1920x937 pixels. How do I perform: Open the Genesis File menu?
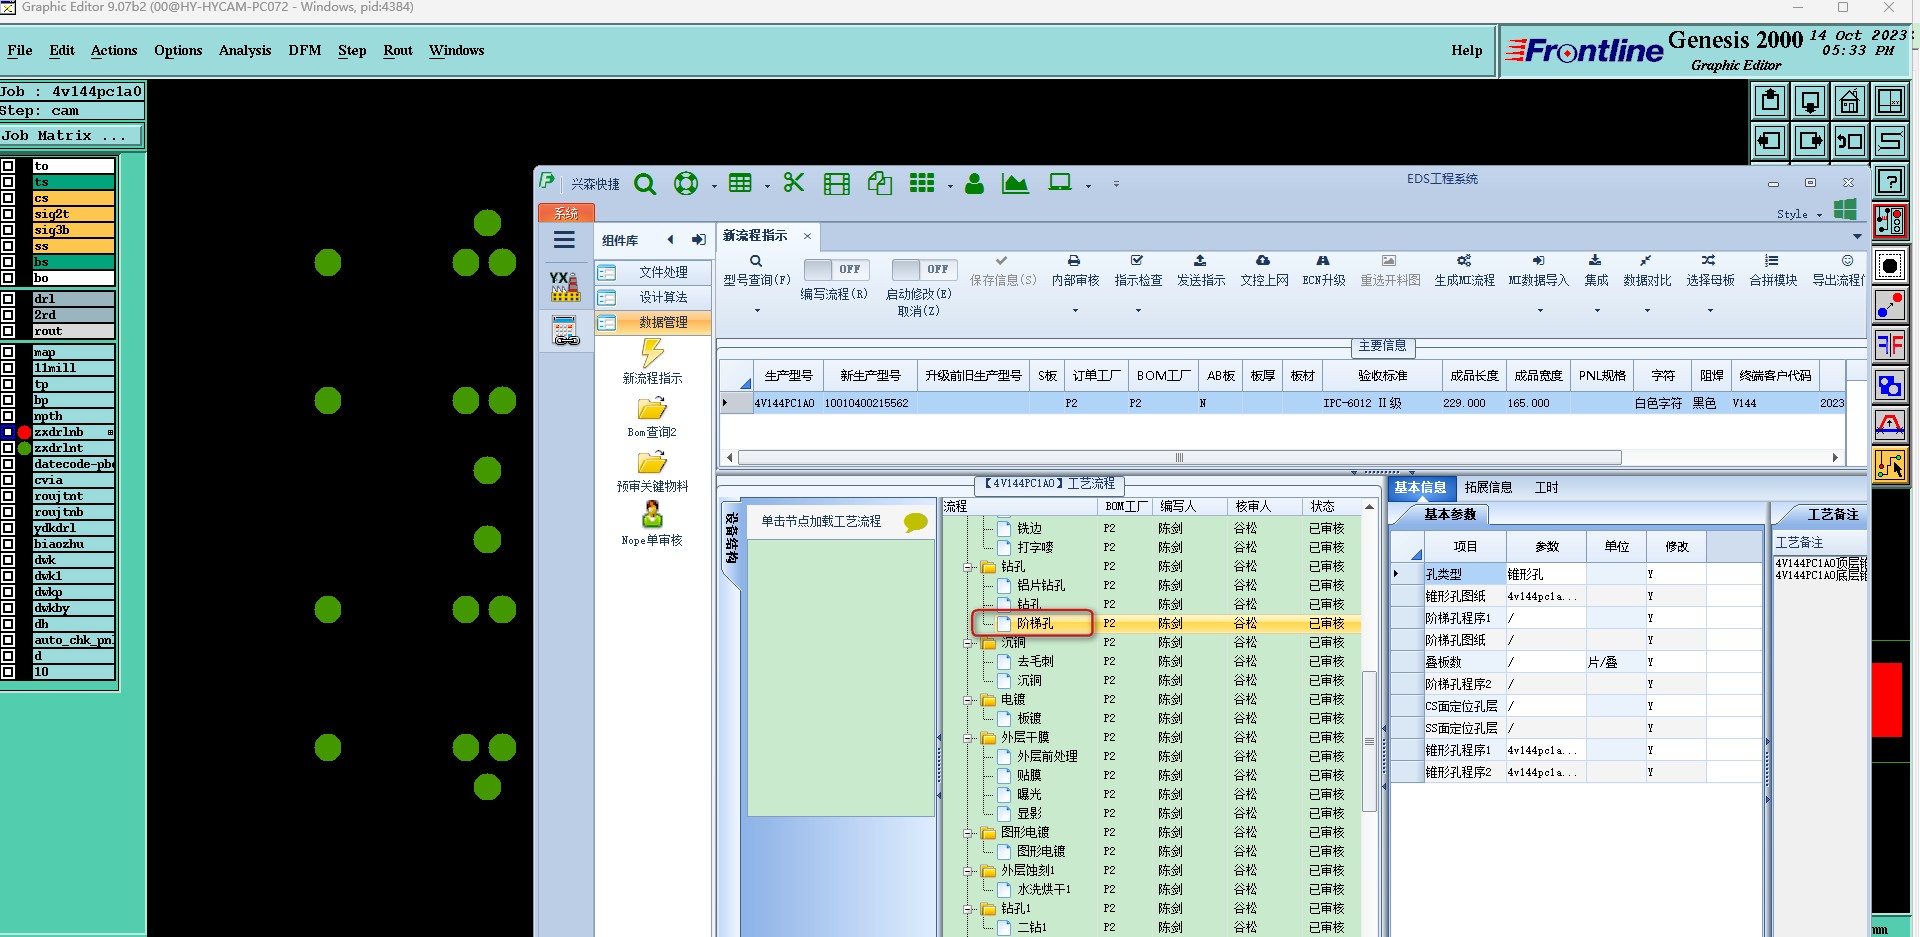pyautogui.click(x=20, y=50)
